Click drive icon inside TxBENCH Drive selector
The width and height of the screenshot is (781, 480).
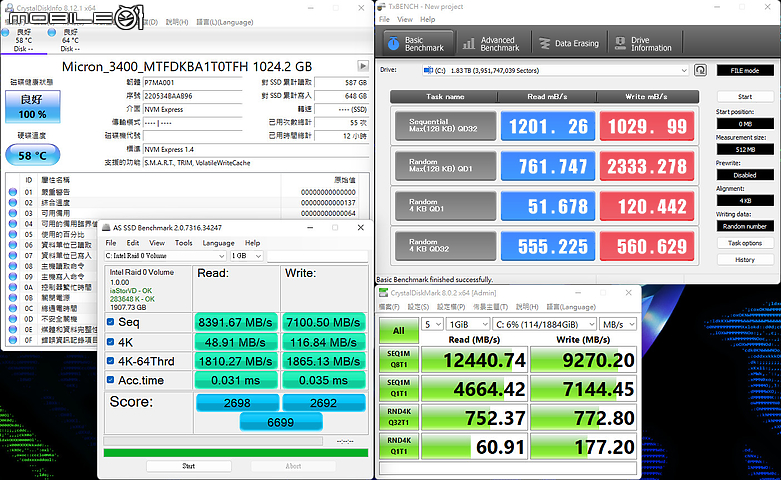(x=428, y=70)
